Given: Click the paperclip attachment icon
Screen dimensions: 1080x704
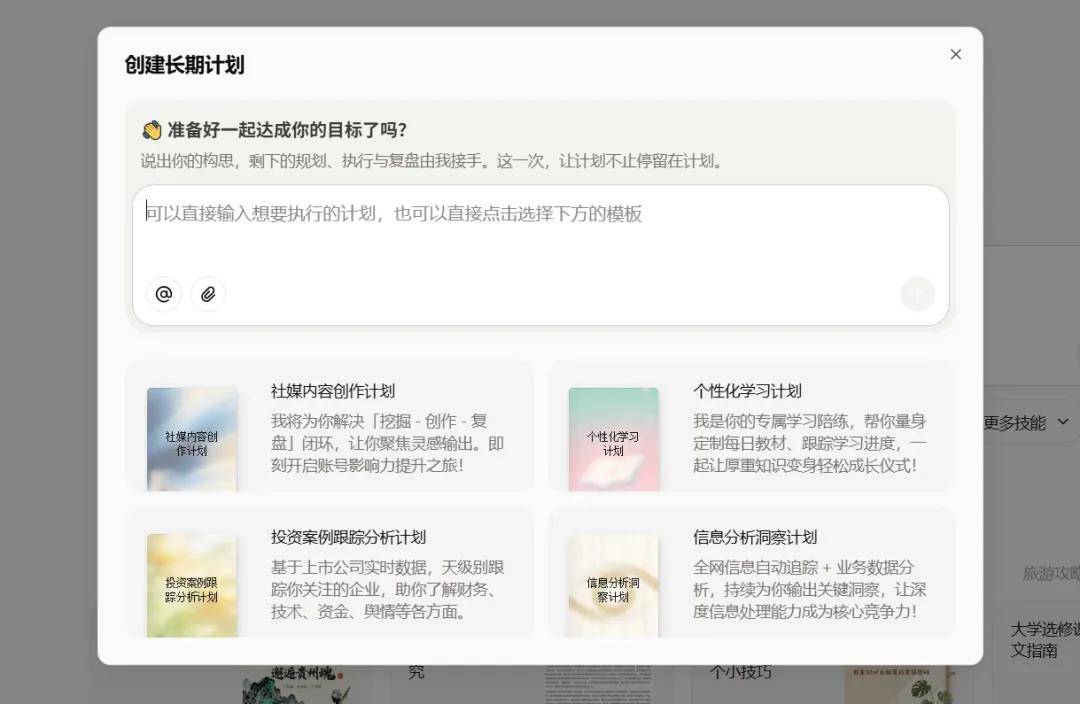Looking at the screenshot, I should pyautogui.click(x=208, y=294).
